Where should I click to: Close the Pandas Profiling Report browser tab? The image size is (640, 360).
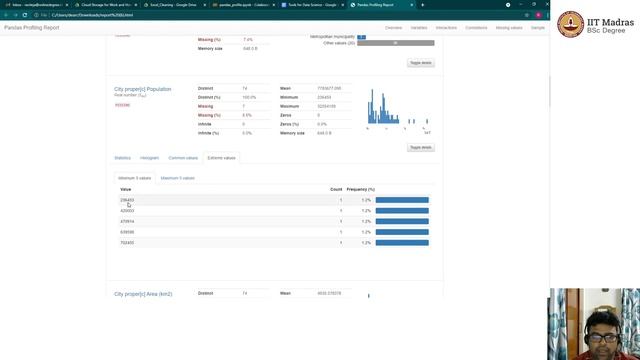tap(412, 5)
